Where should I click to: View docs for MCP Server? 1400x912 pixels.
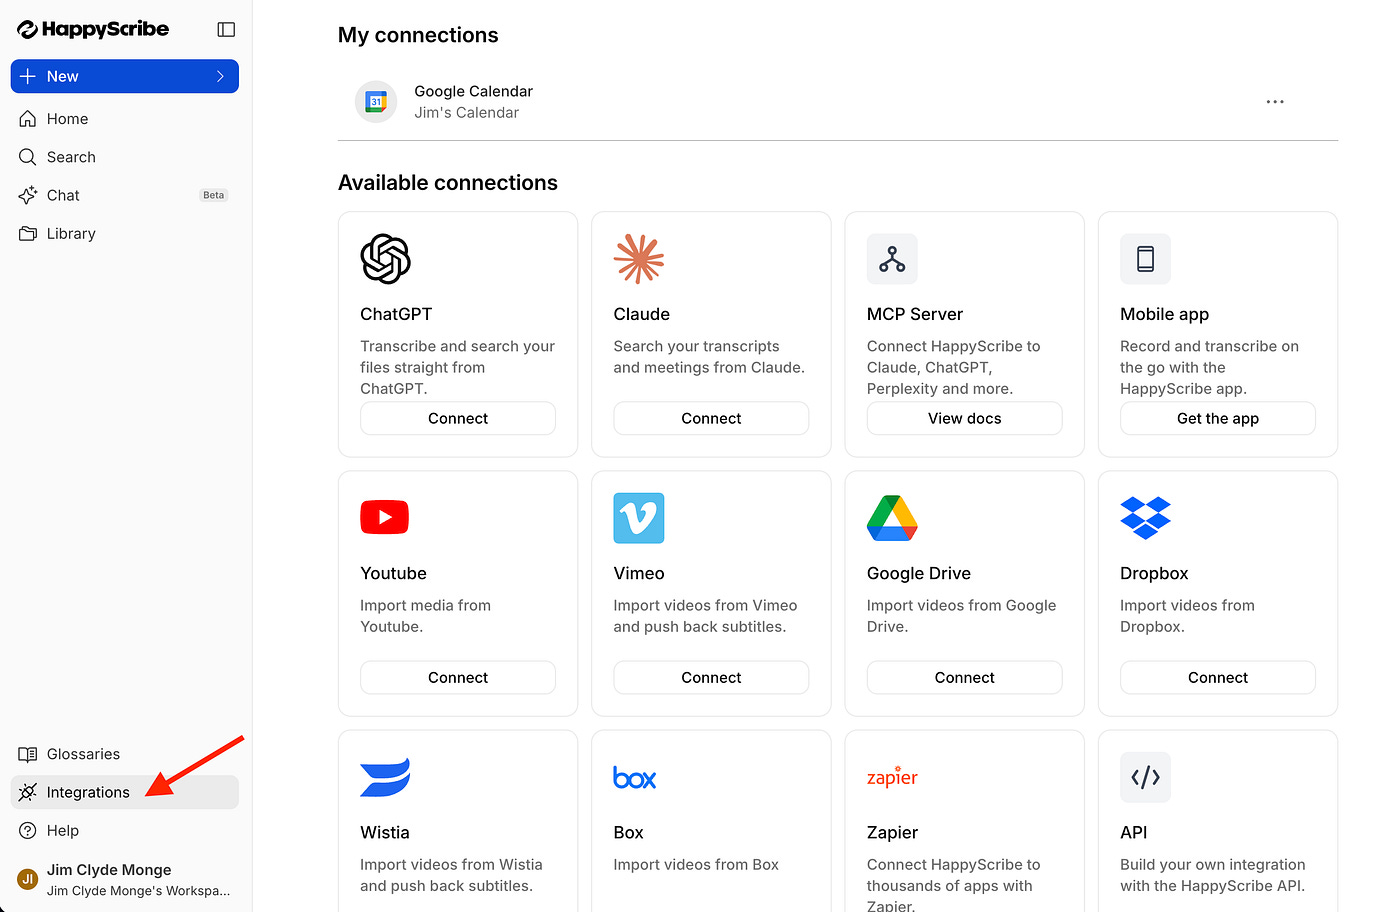pos(964,418)
